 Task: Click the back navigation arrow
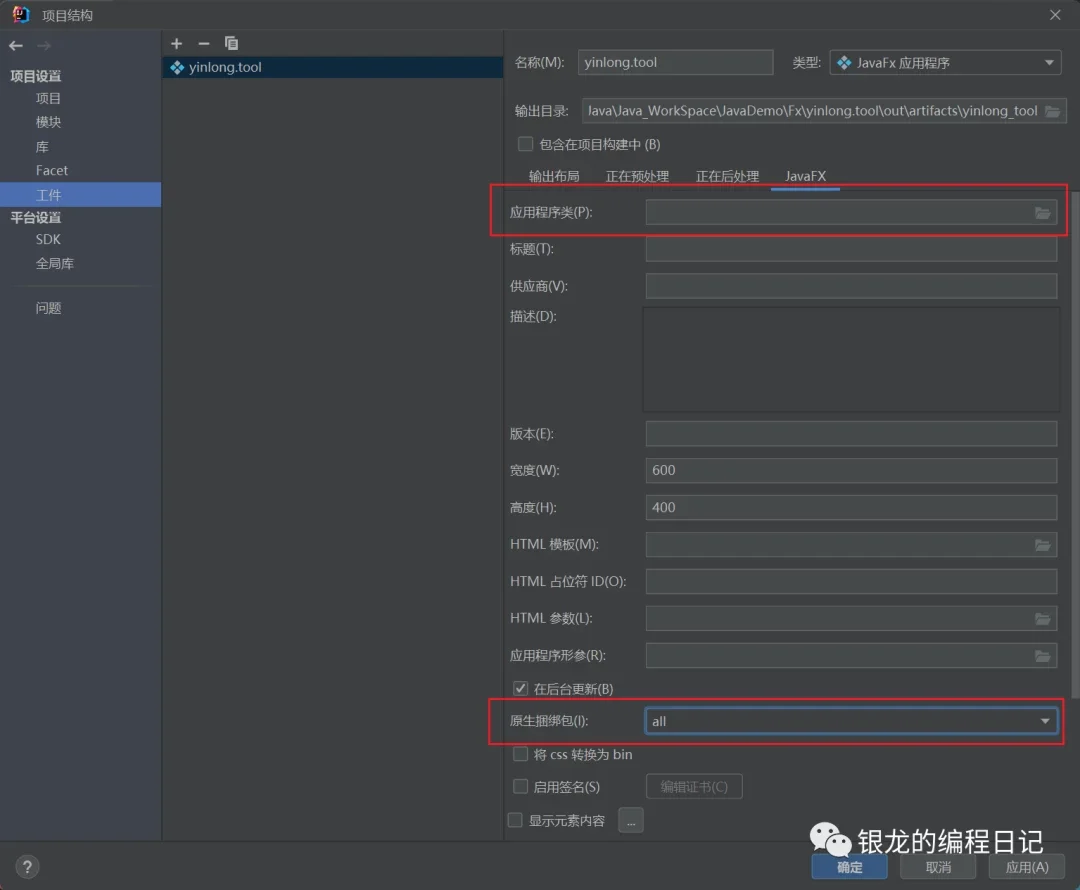pos(14,44)
